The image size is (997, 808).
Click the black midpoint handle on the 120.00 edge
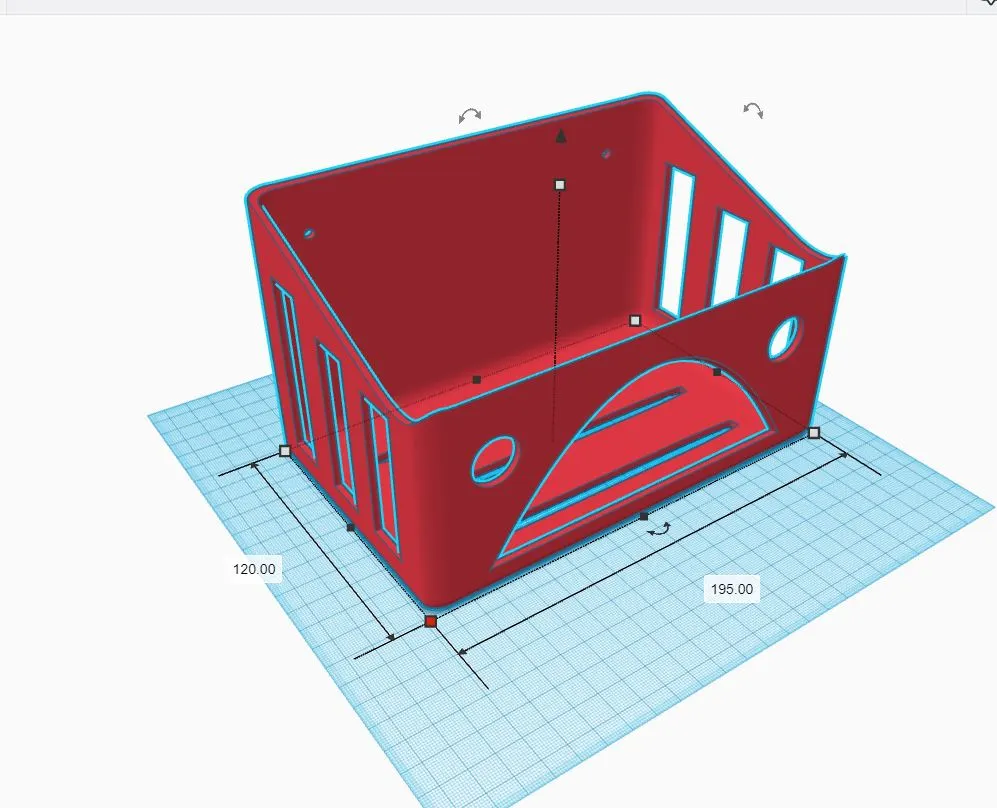tap(351, 527)
